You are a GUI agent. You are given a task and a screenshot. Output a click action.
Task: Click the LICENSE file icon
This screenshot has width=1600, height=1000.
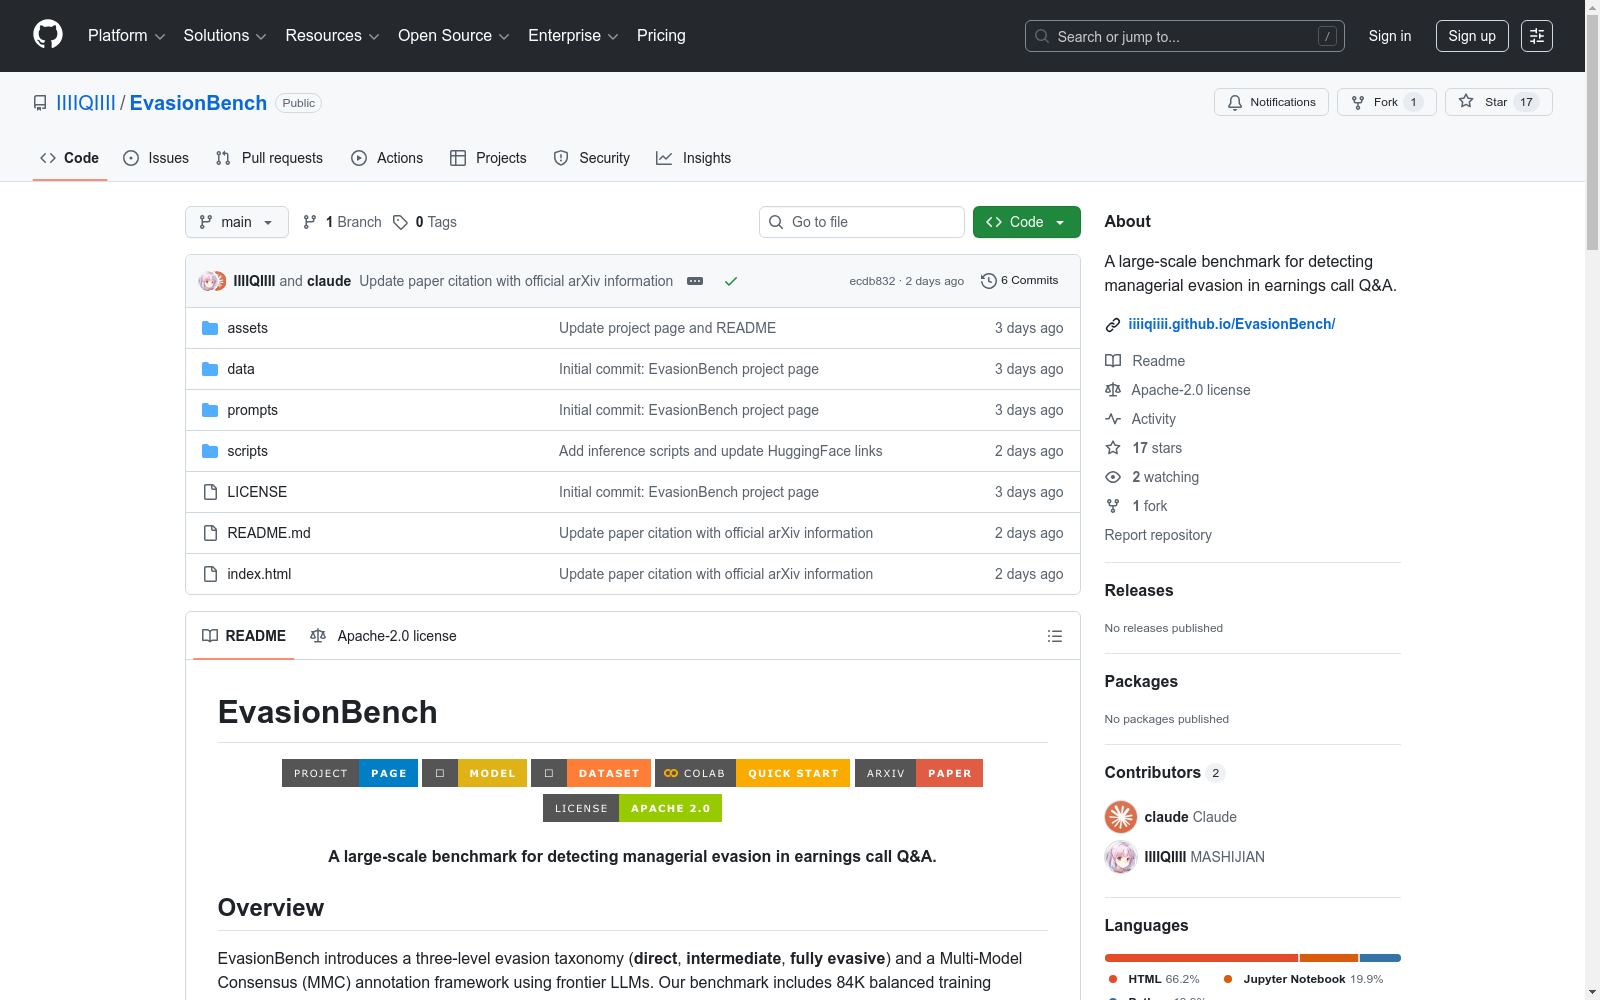210,492
